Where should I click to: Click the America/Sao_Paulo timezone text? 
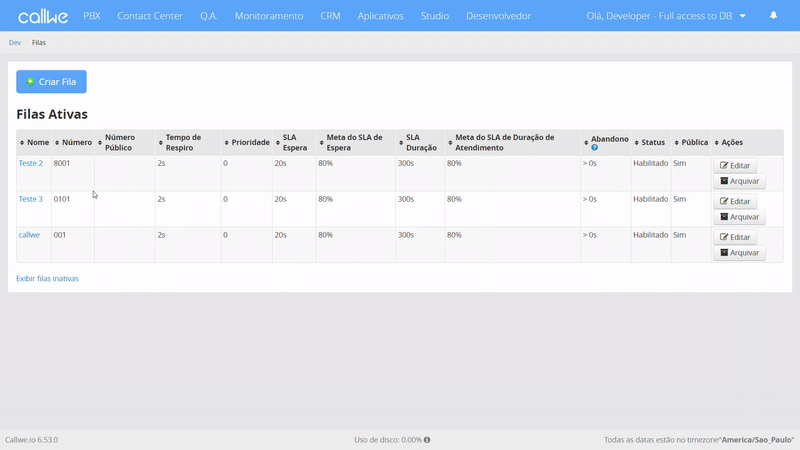757,439
